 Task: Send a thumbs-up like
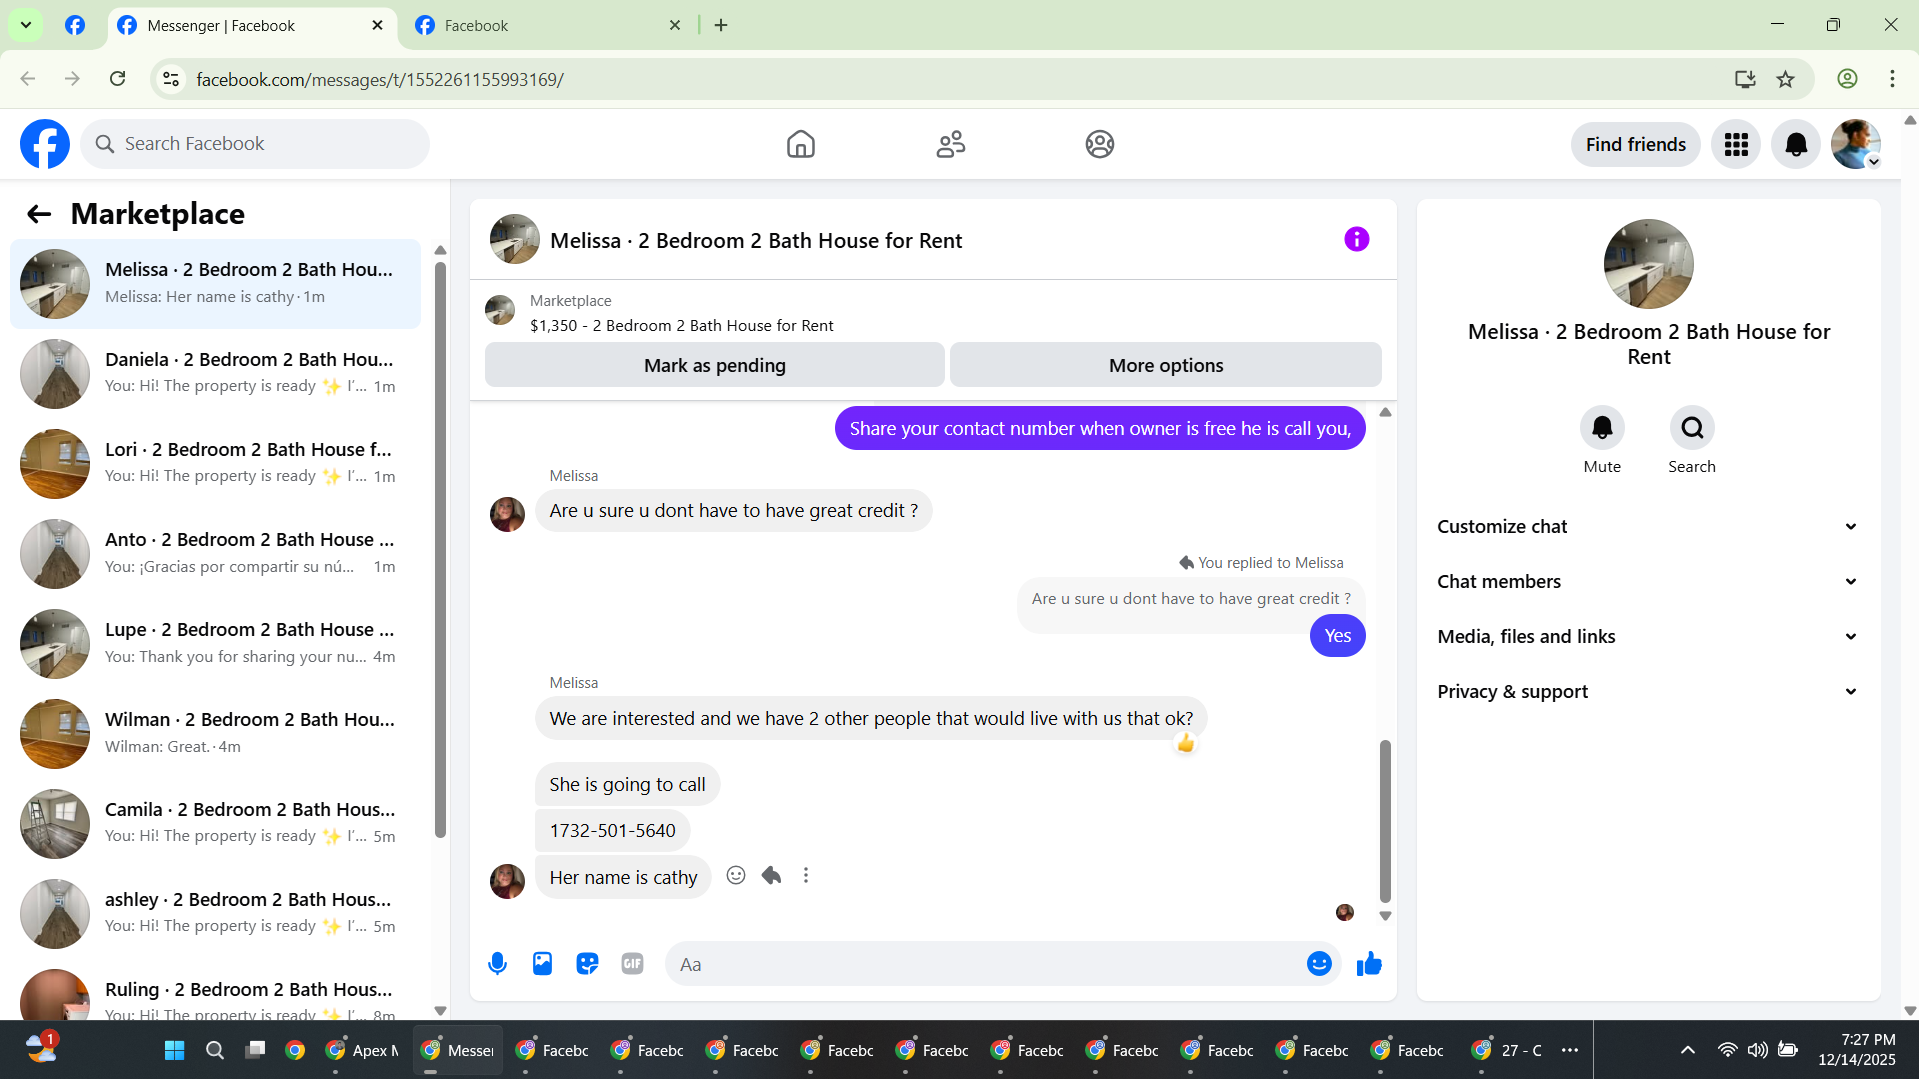(1369, 964)
